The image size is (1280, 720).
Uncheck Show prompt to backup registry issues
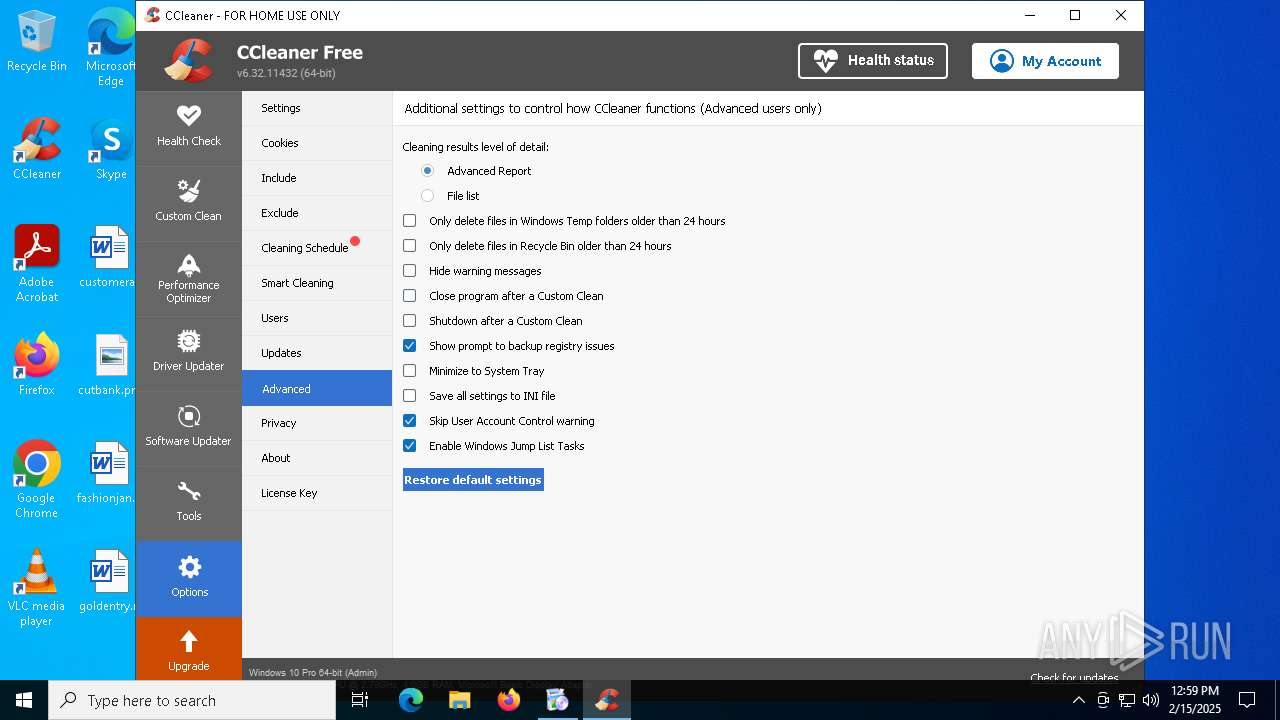click(x=410, y=346)
